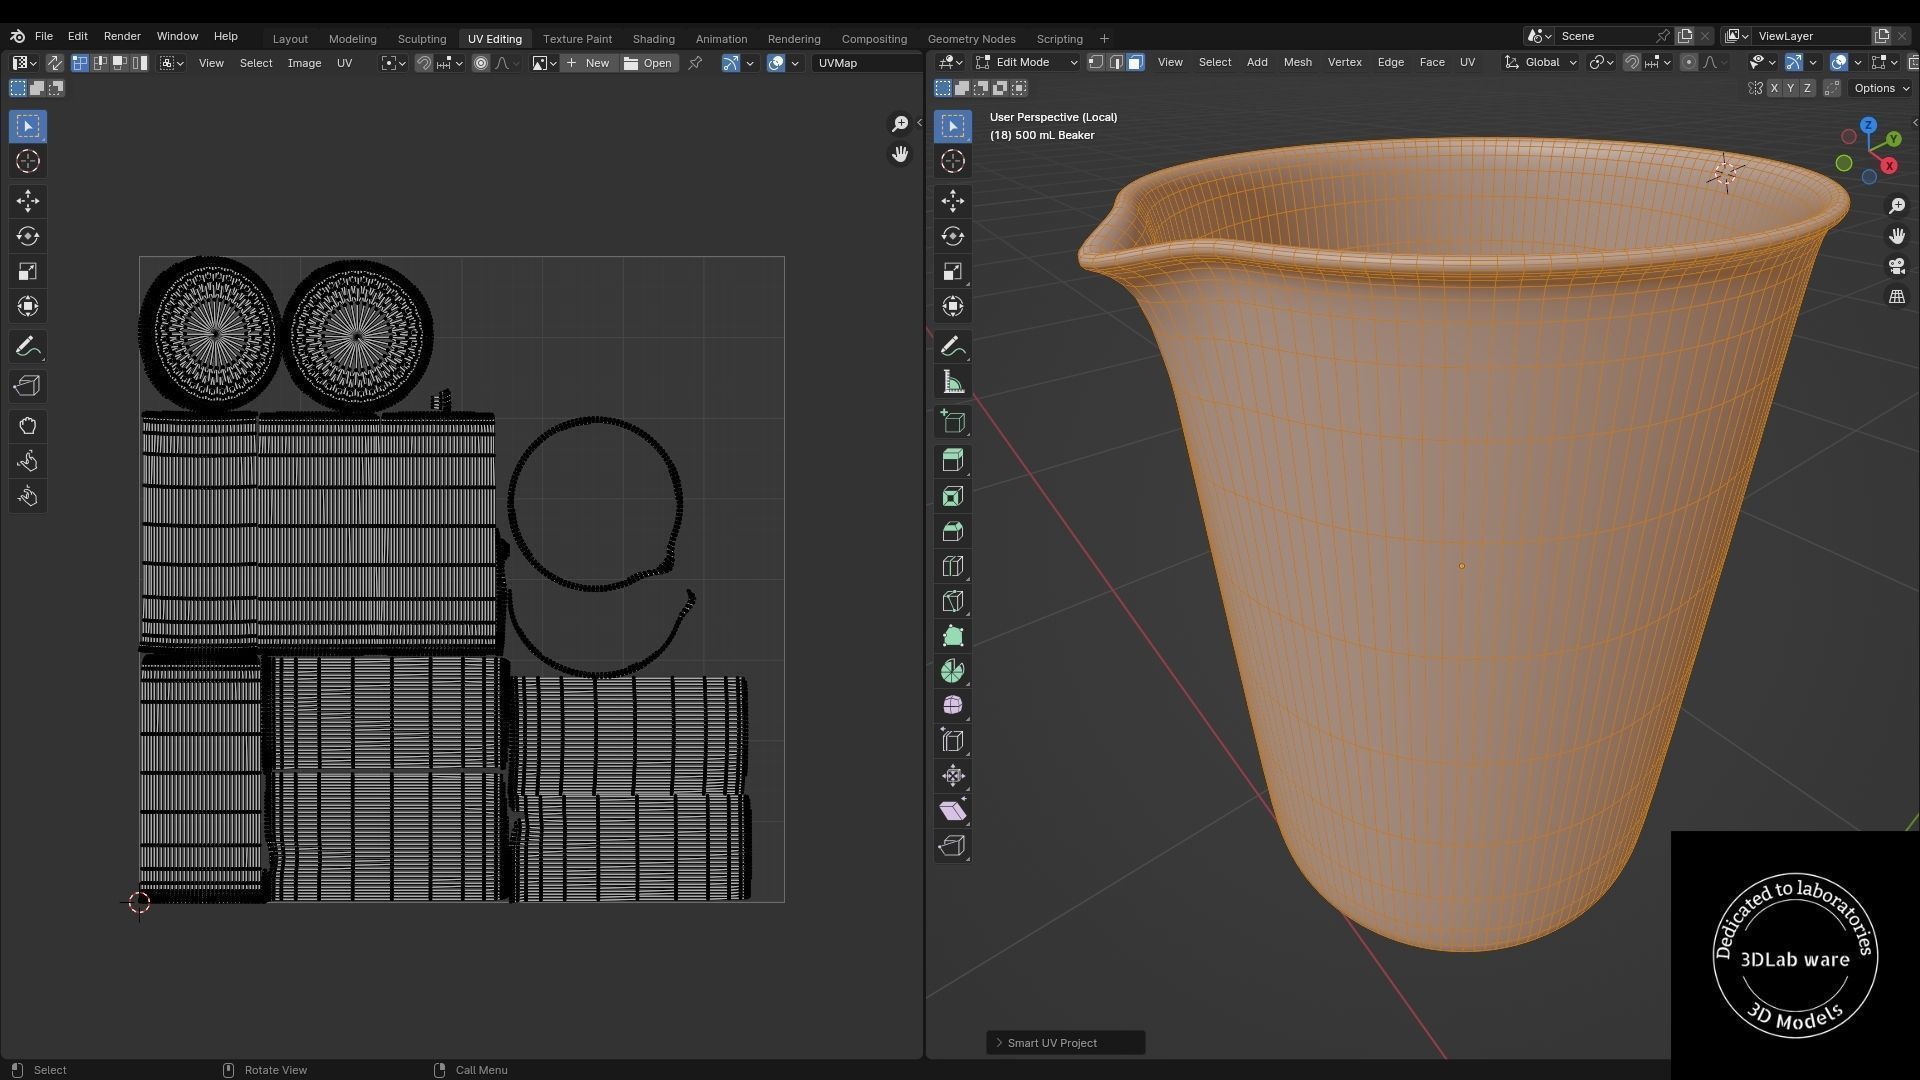Open the Edit Mode dropdown
The image size is (1920, 1080).
click(x=1027, y=62)
